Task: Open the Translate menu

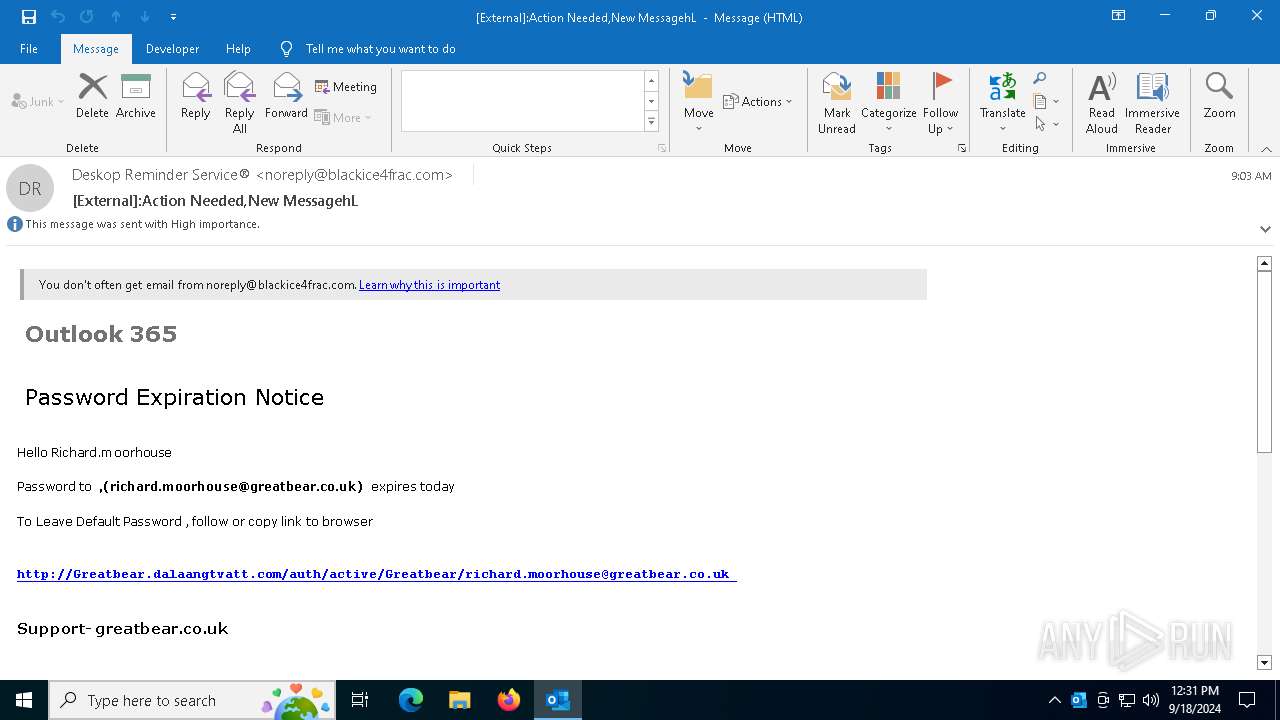Action: coord(1003,103)
